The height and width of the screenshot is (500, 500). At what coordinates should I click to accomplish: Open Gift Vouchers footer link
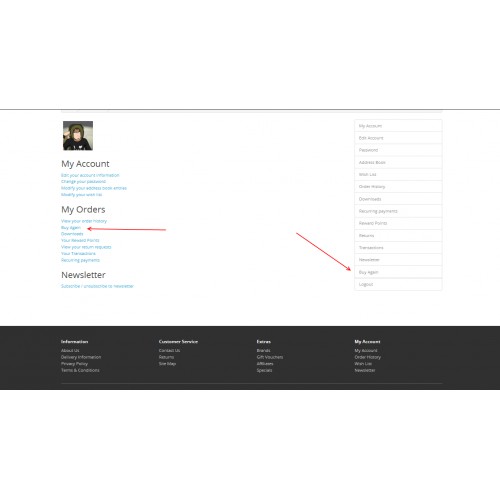click(270, 357)
